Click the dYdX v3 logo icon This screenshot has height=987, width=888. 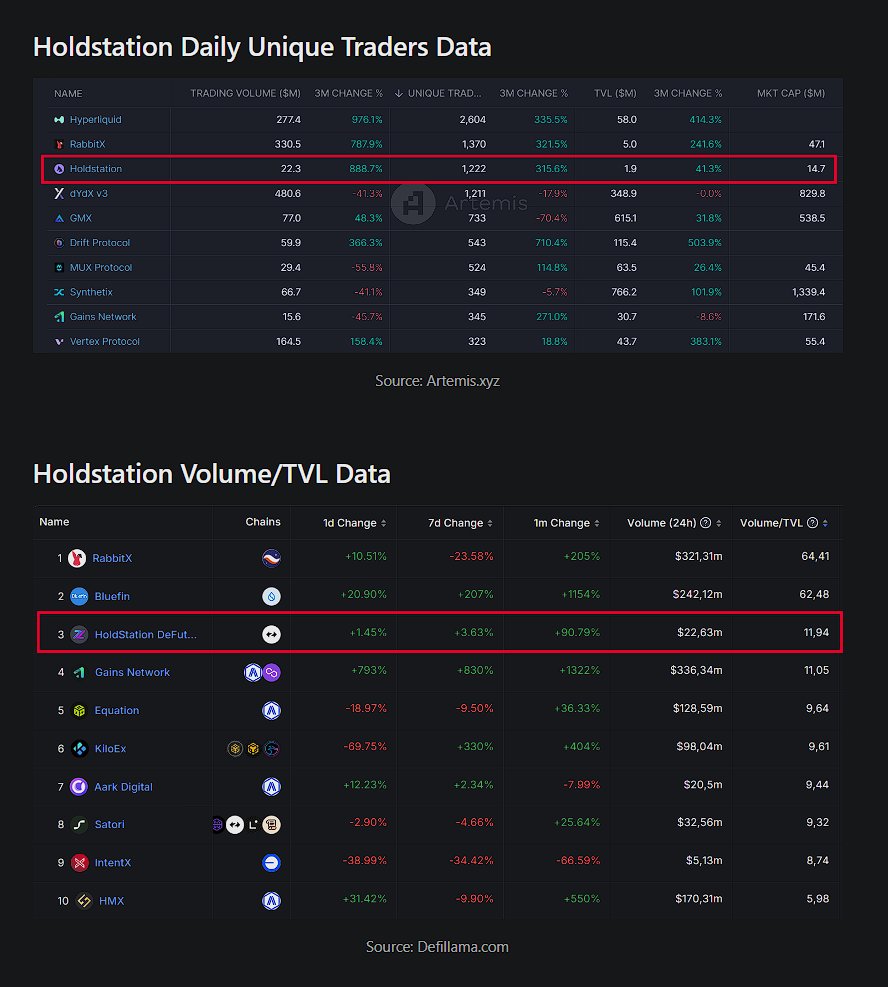tap(59, 193)
